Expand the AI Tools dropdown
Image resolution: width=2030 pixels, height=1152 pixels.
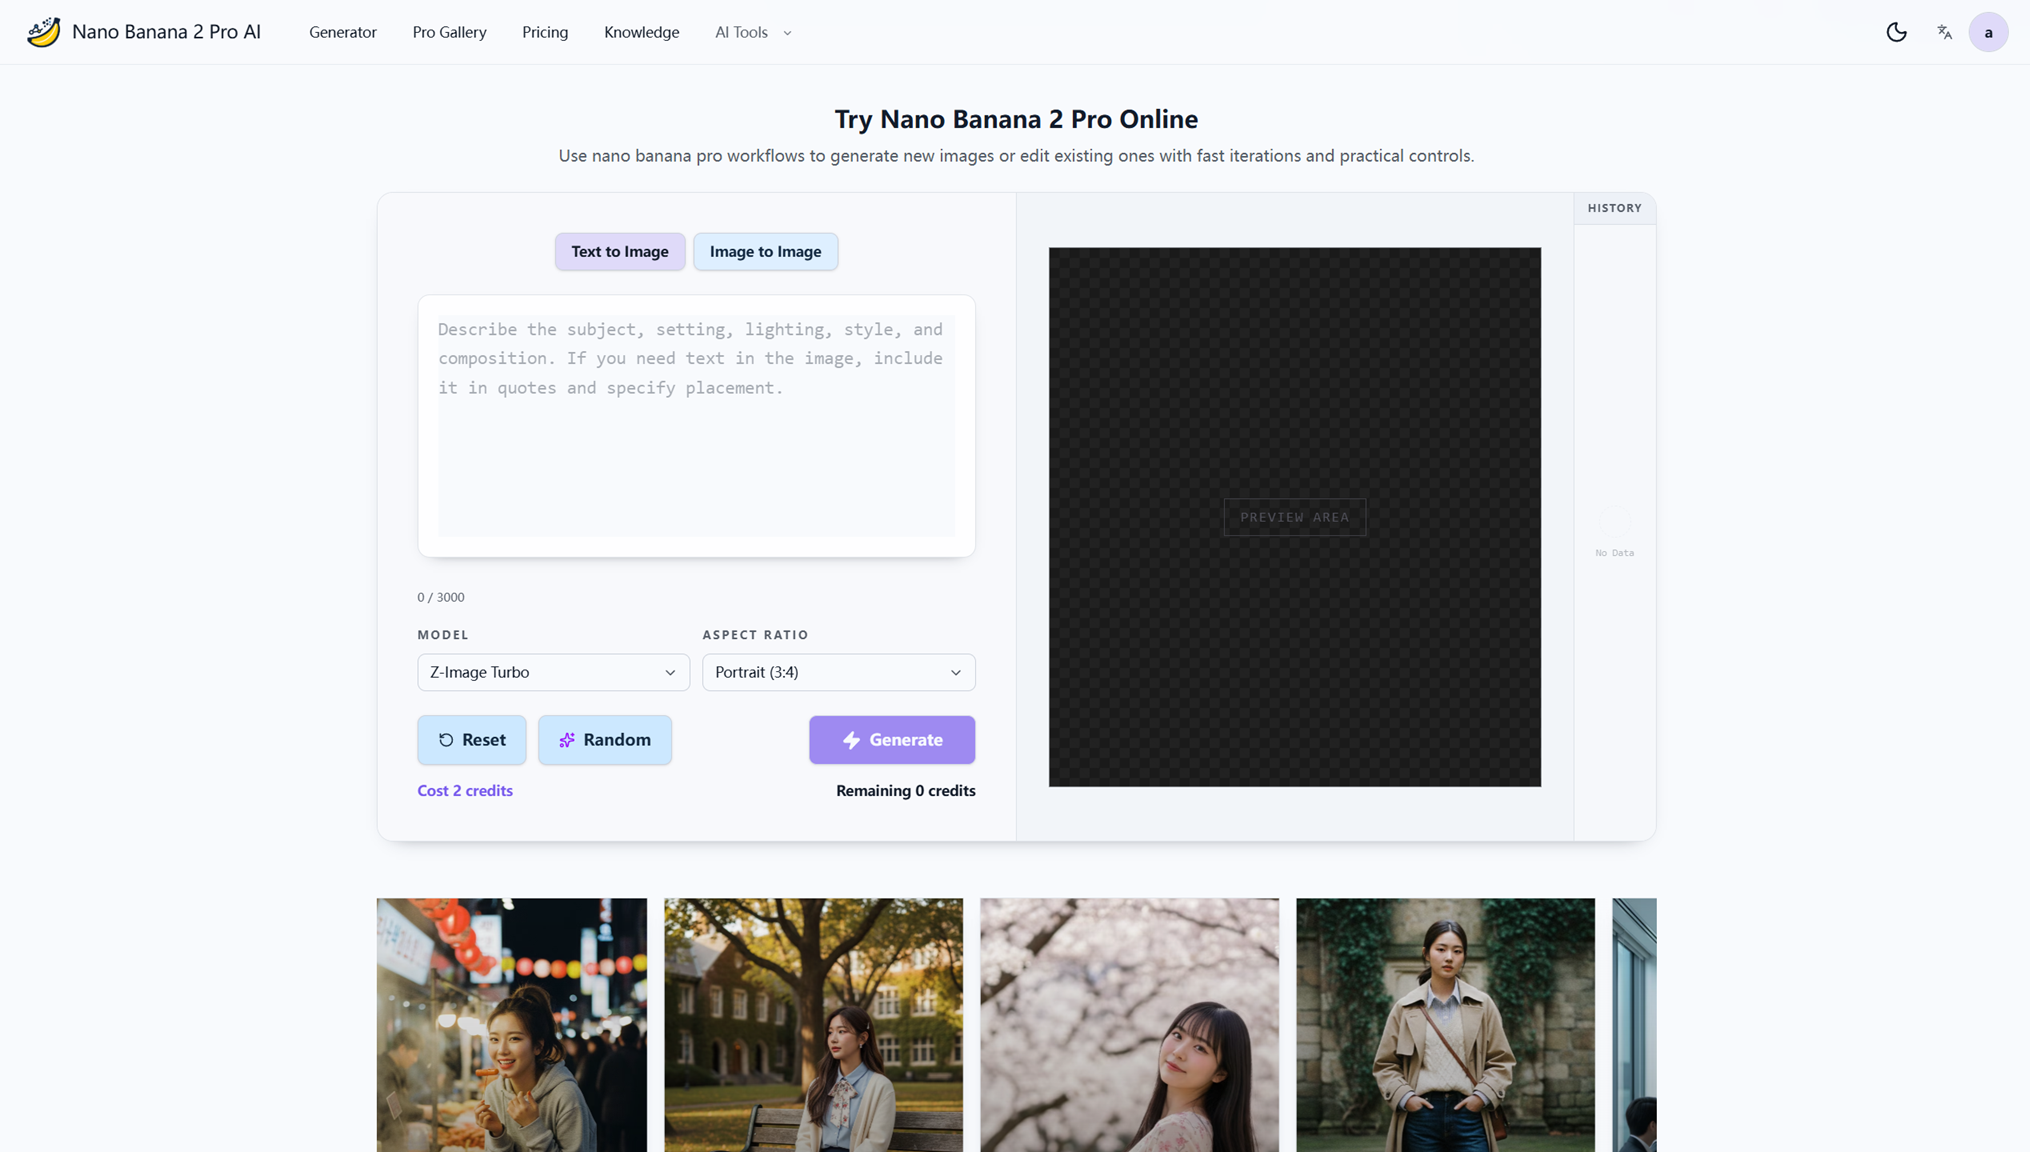point(753,32)
